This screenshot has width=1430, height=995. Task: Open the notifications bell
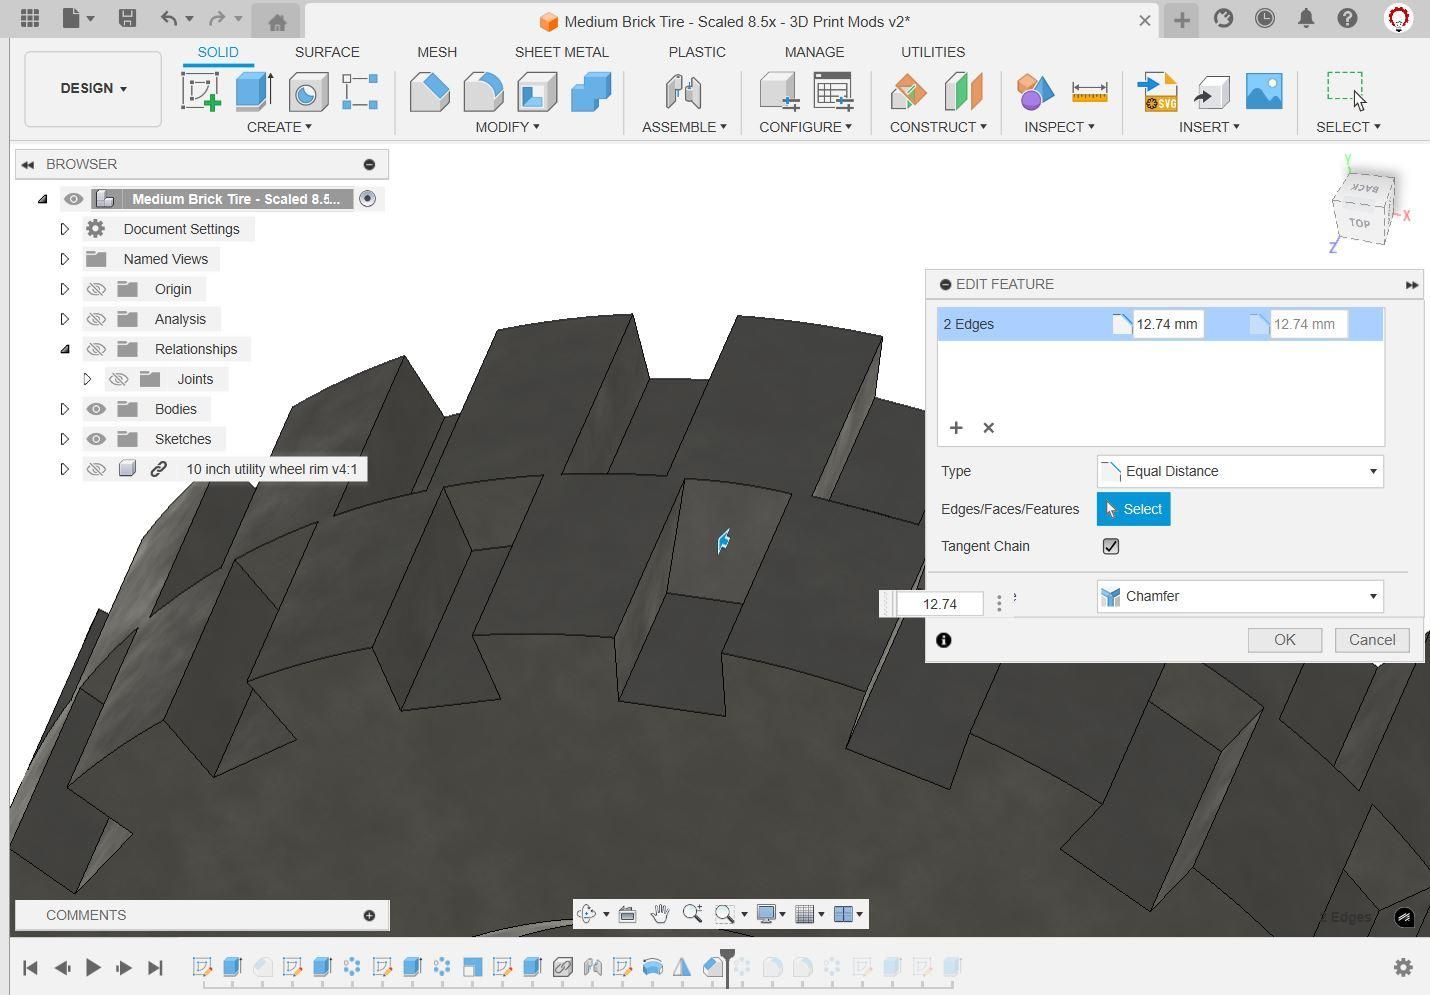[1306, 18]
